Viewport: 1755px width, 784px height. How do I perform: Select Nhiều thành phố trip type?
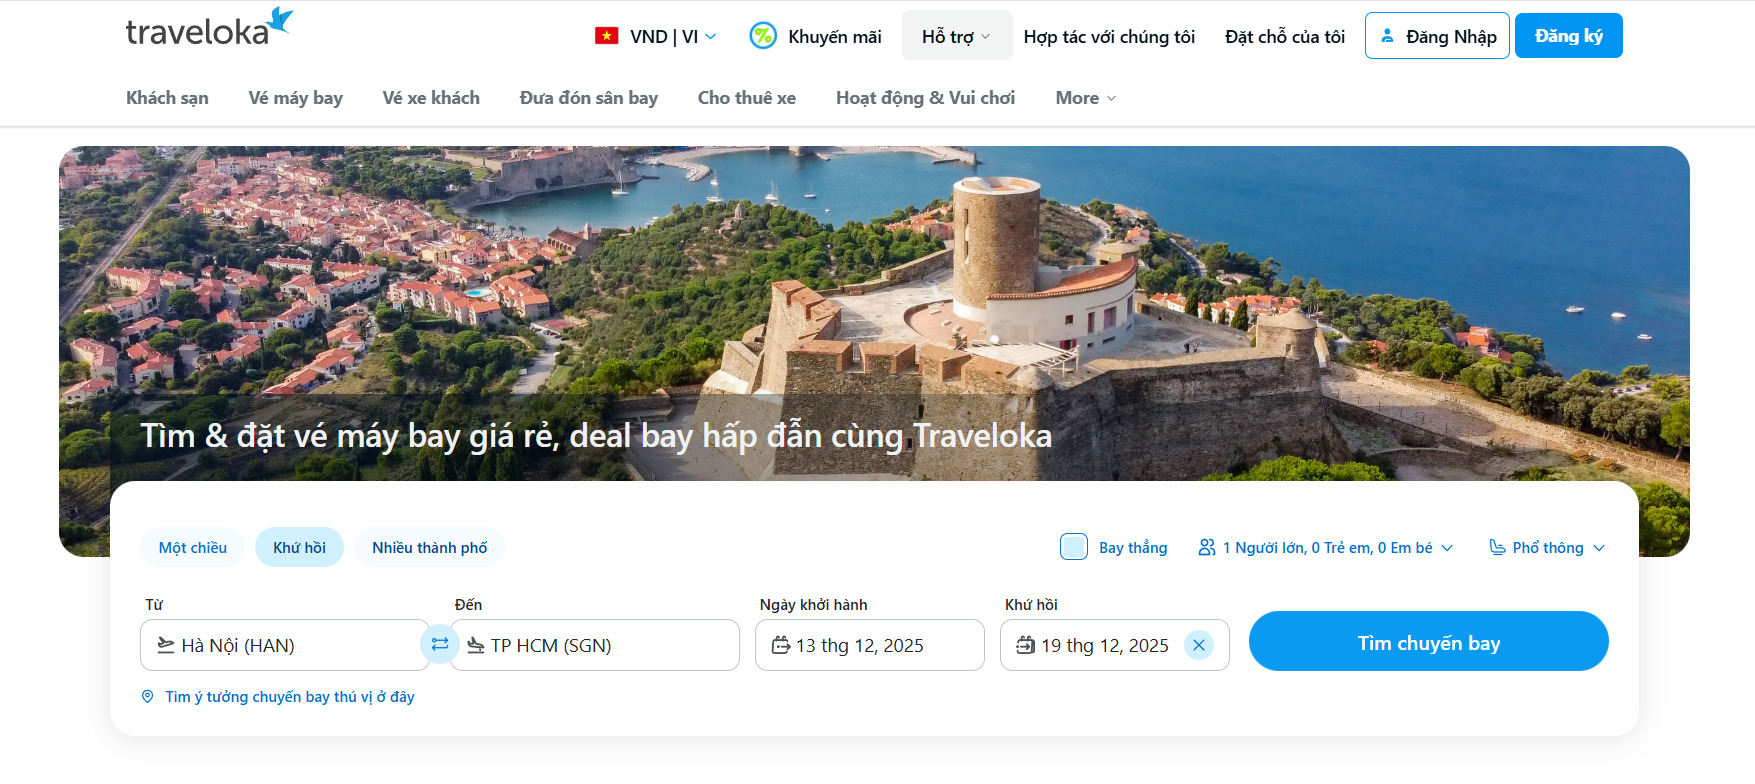click(430, 547)
